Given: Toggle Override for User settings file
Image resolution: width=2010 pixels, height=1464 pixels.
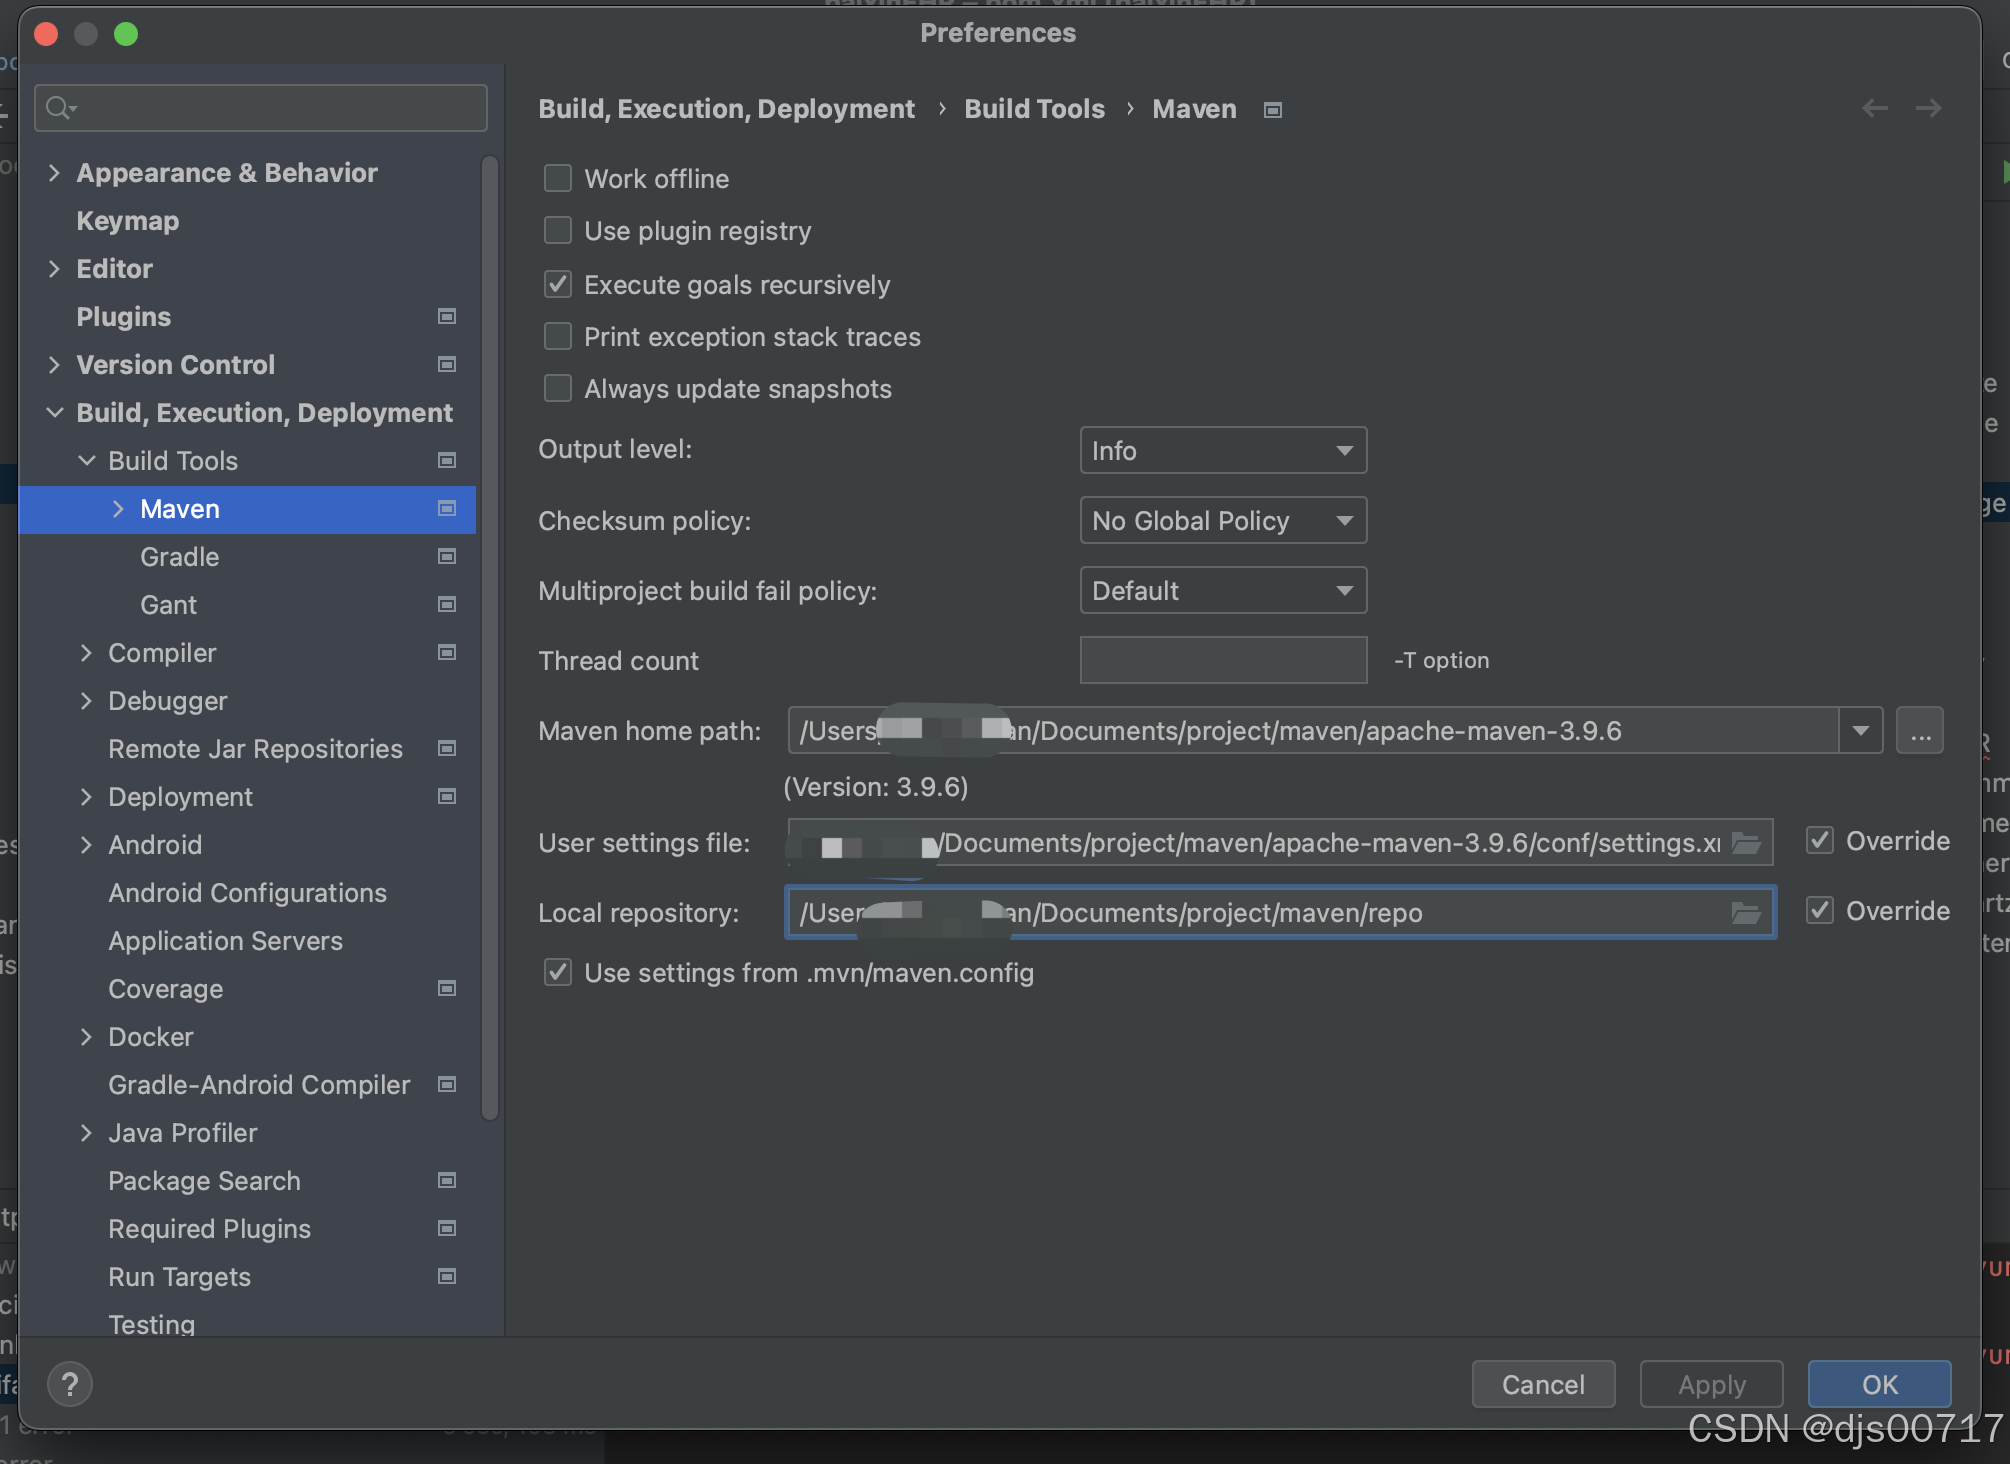Looking at the screenshot, I should pyautogui.click(x=1820, y=841).
